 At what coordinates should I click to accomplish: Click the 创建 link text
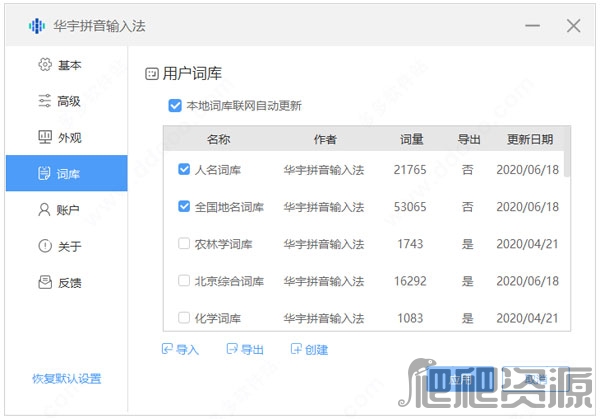coord(316,349)
